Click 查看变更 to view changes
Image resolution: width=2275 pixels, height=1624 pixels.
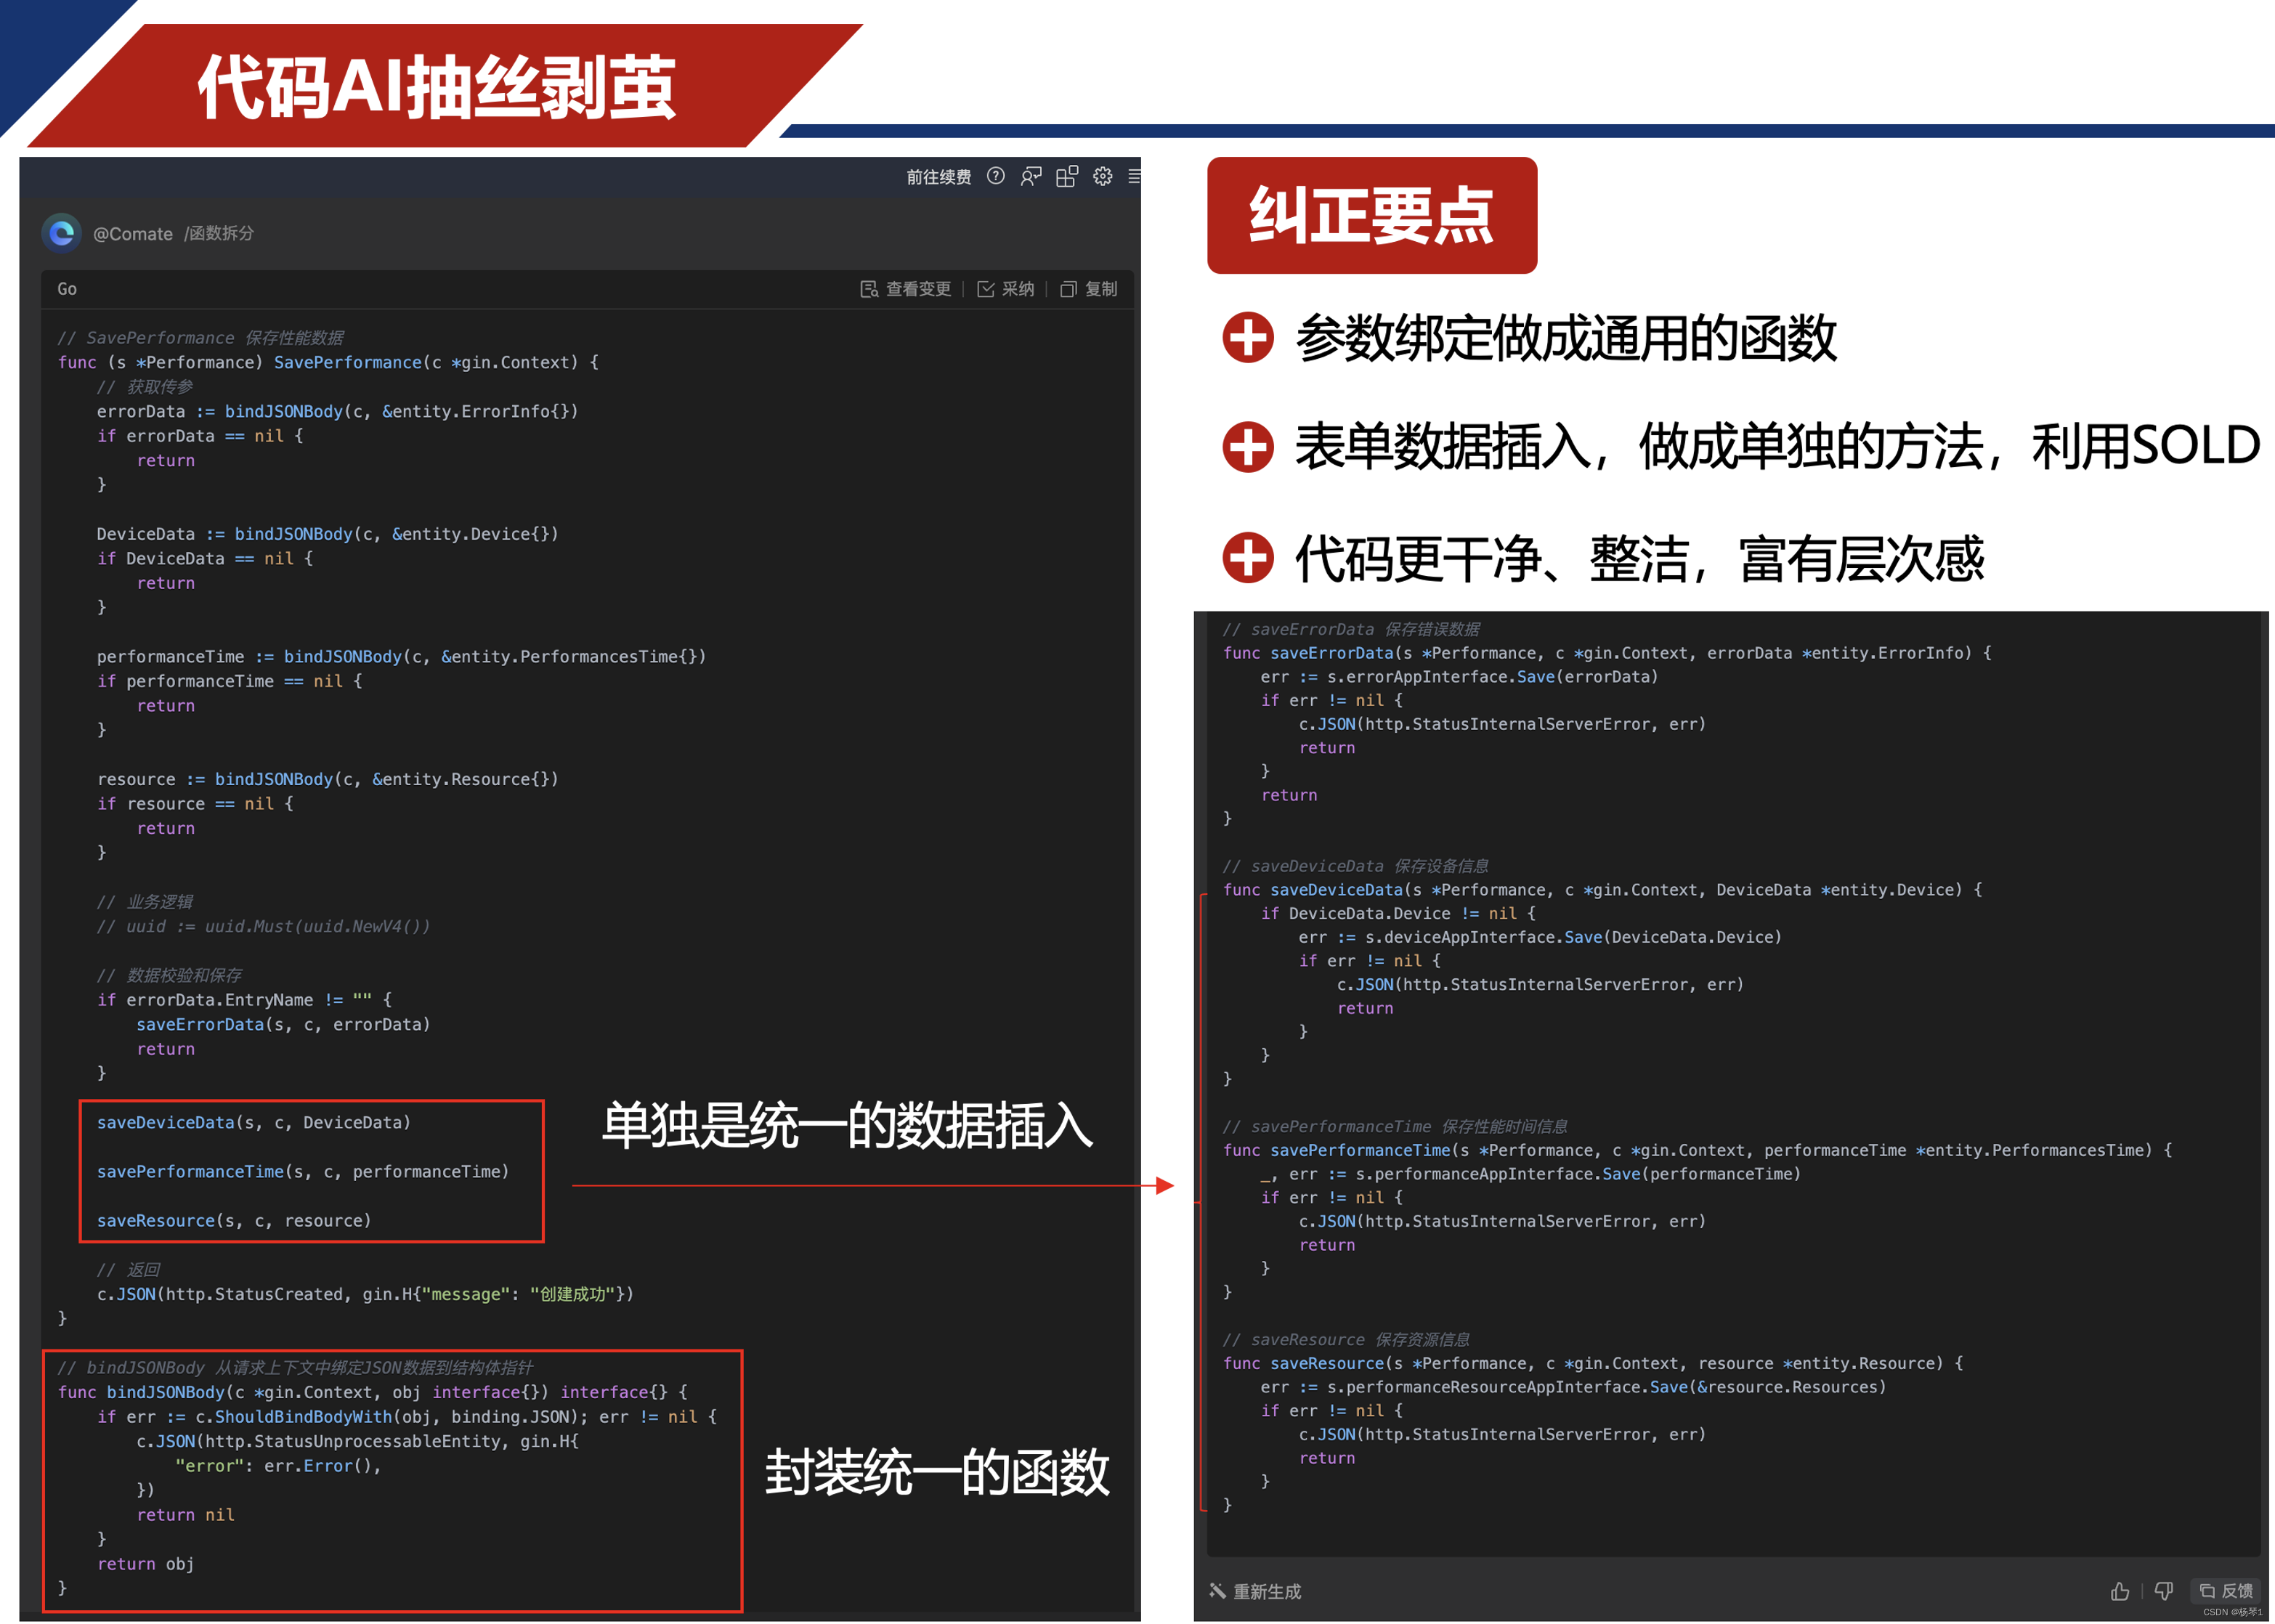pyautogui.click(x=906, y=289)
